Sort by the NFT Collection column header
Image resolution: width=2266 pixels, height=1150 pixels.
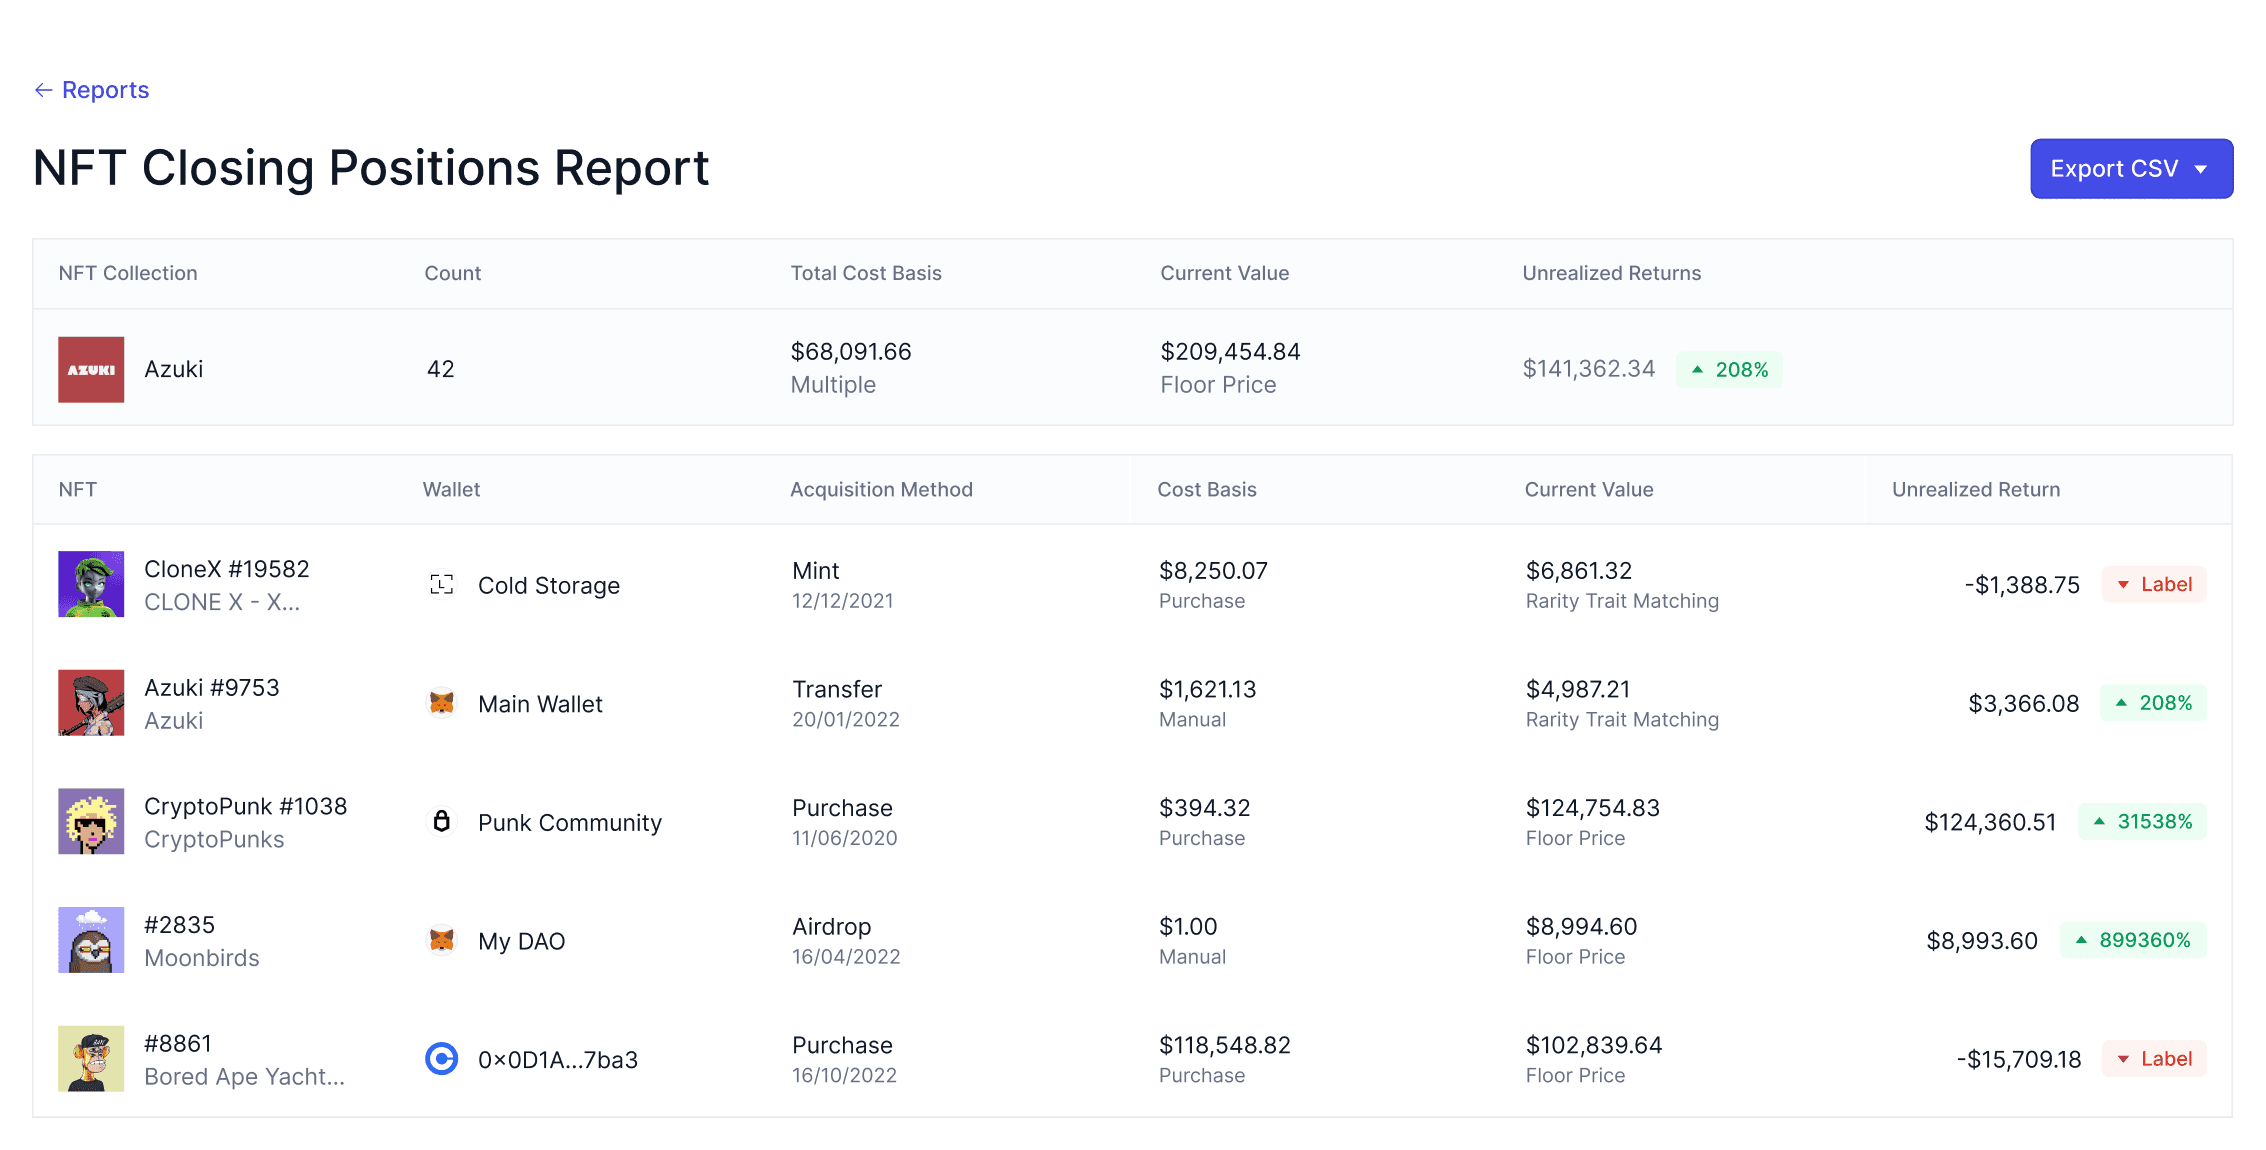tap(128, 273)
